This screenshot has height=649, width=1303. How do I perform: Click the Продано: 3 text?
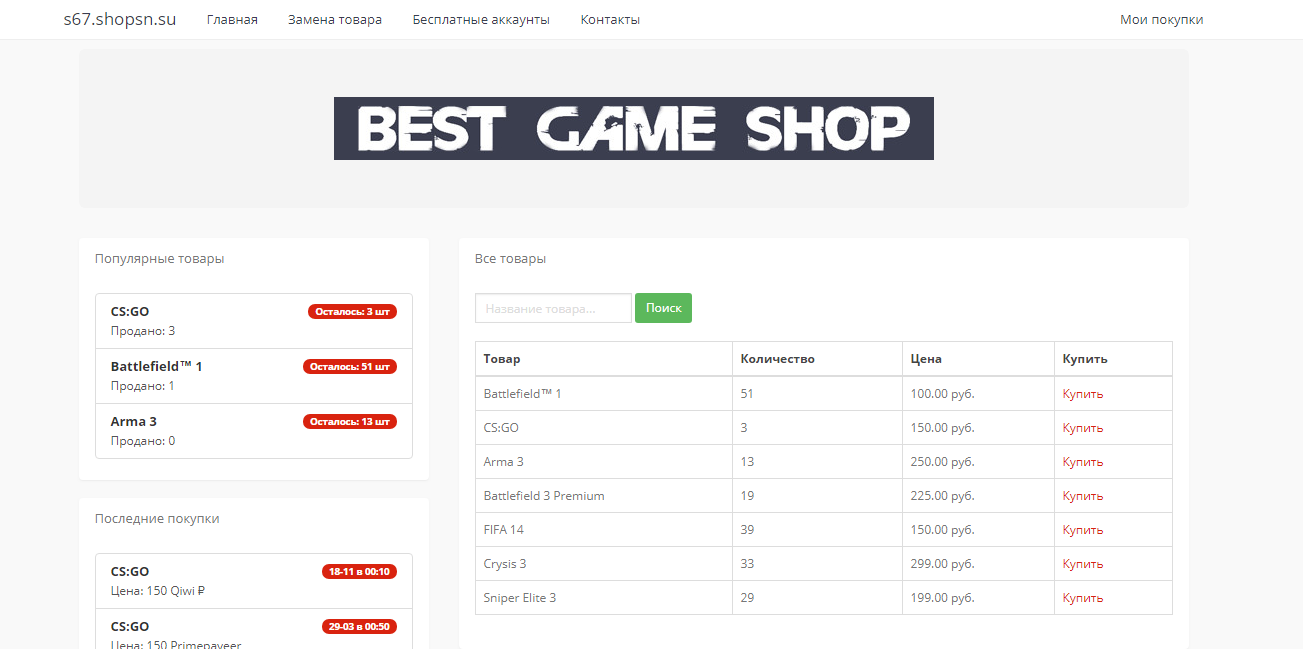coord(143,331)
